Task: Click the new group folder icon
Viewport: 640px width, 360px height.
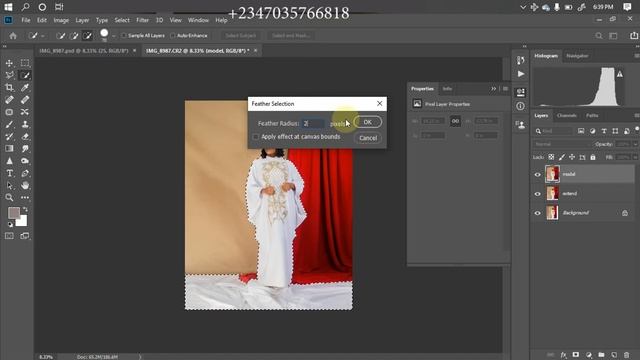Action: [601, 355]
